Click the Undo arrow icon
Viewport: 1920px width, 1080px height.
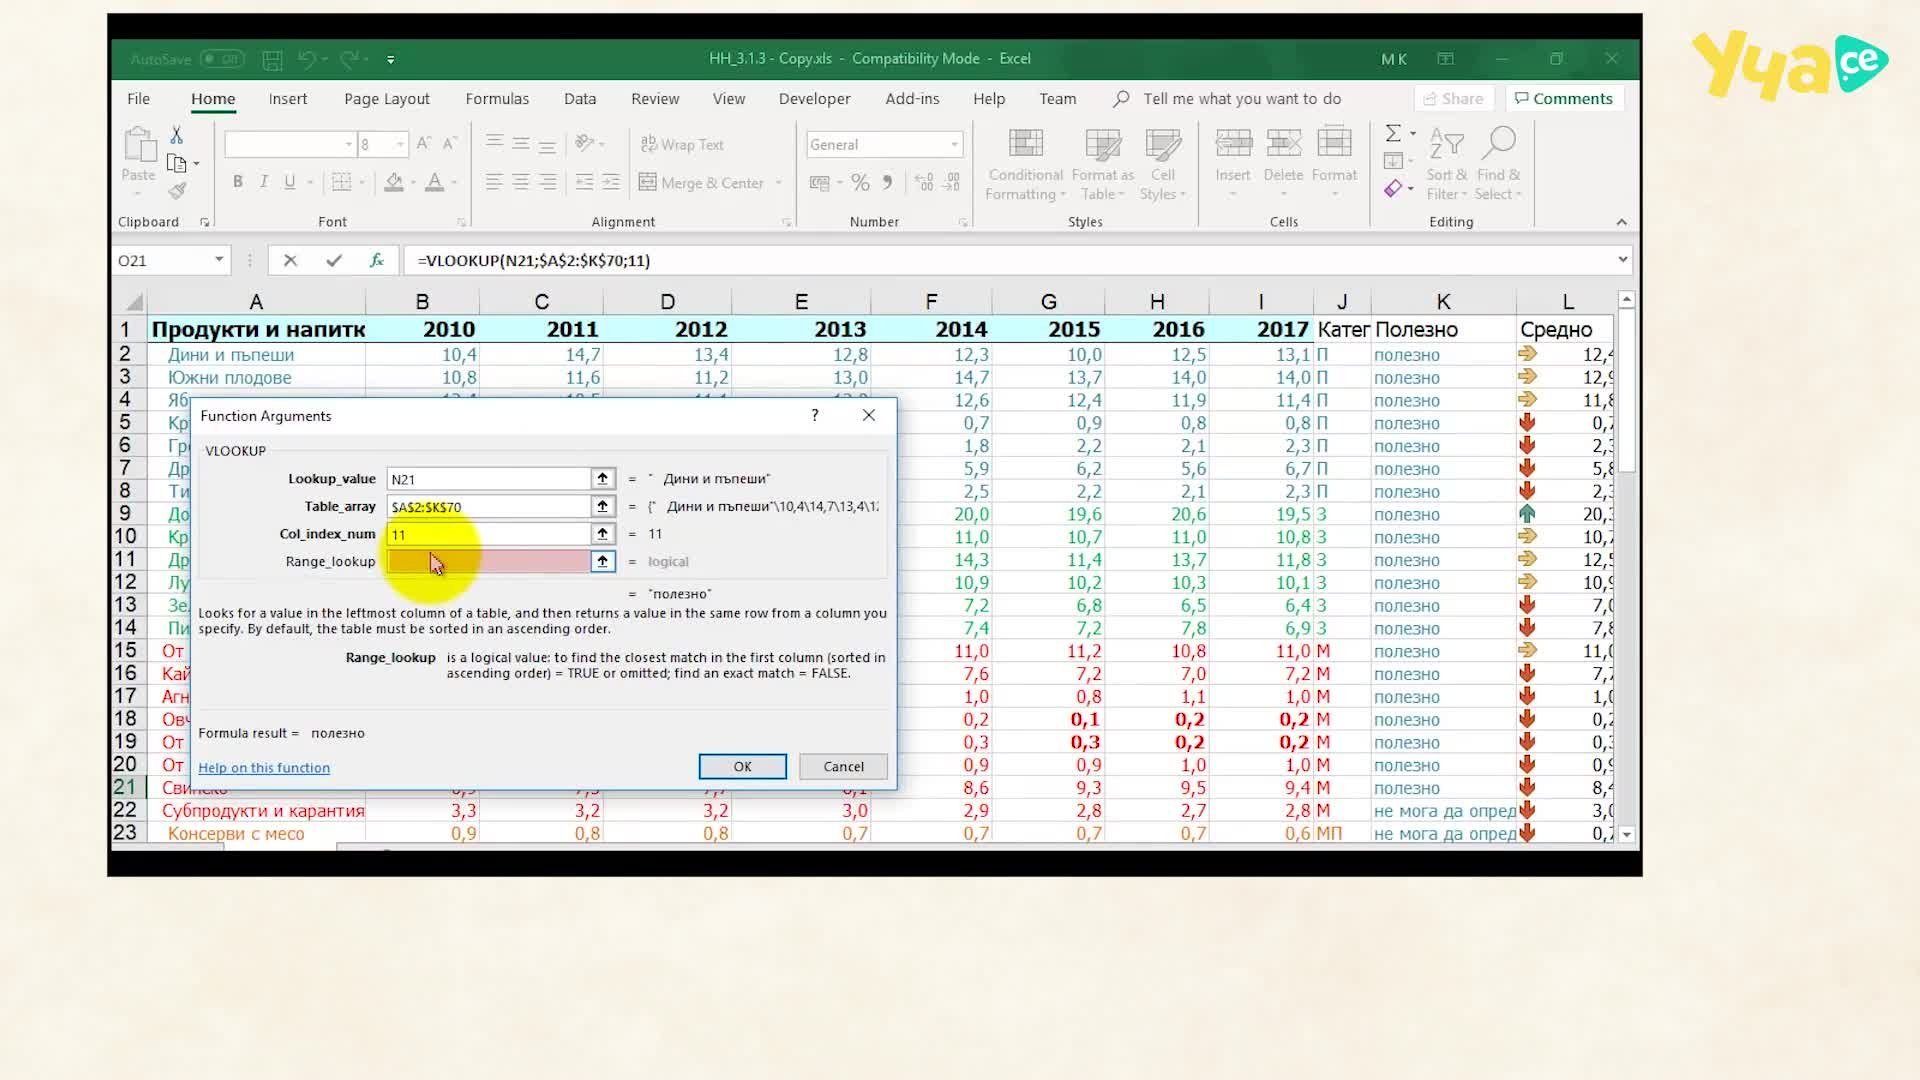307,59
